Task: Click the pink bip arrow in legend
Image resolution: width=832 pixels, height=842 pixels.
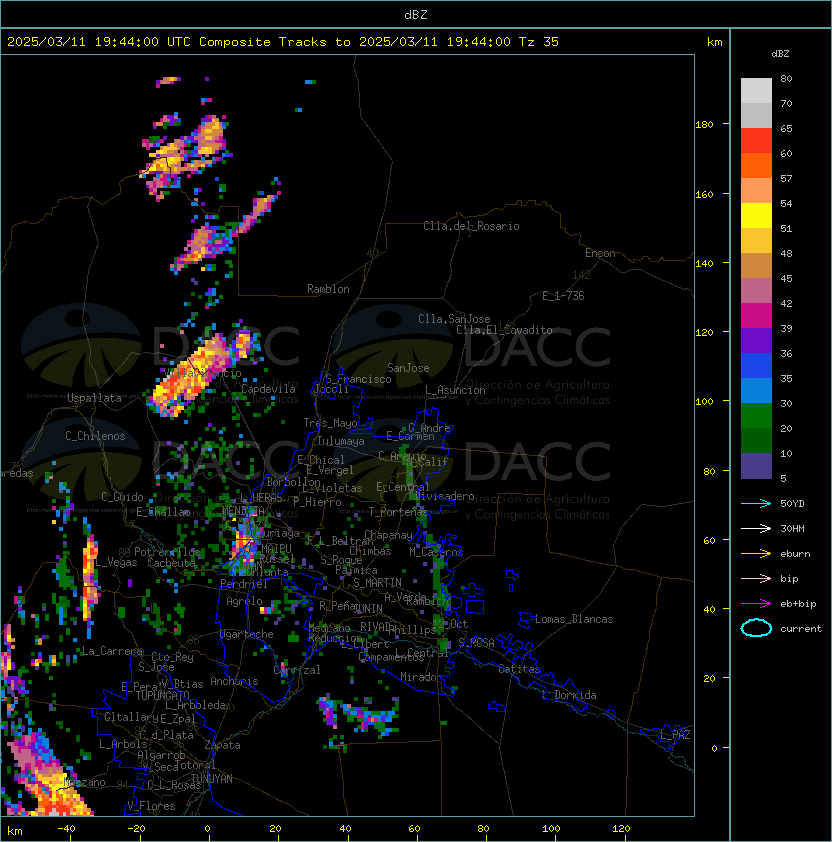Action: tap(756, 579)
